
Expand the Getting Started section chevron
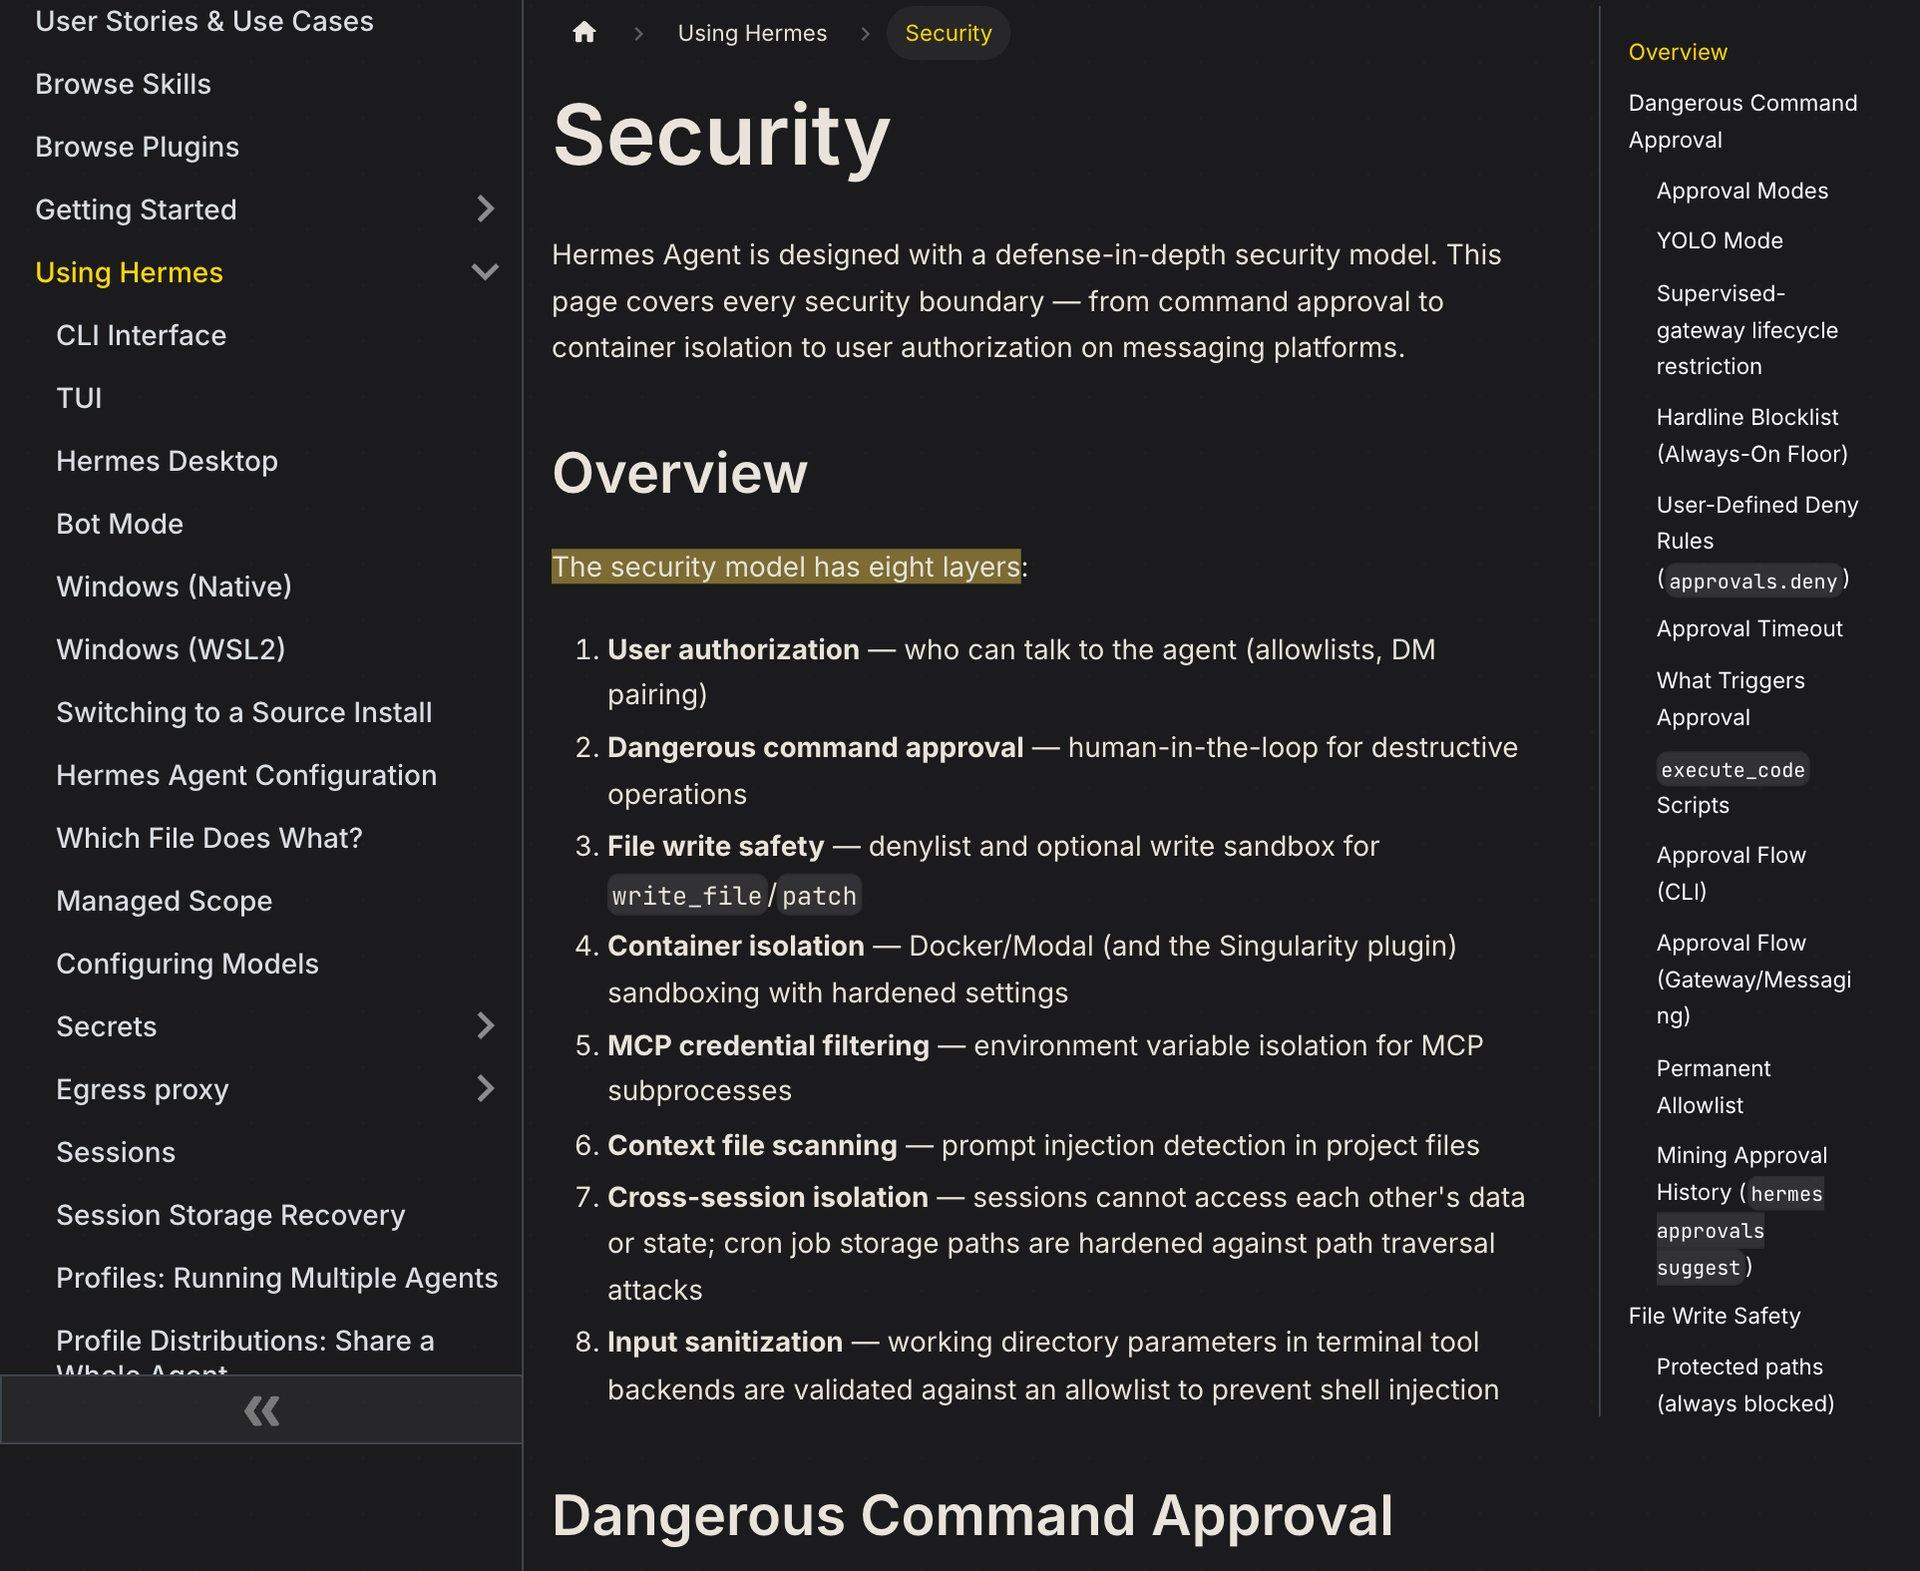(x=485, y=209)
